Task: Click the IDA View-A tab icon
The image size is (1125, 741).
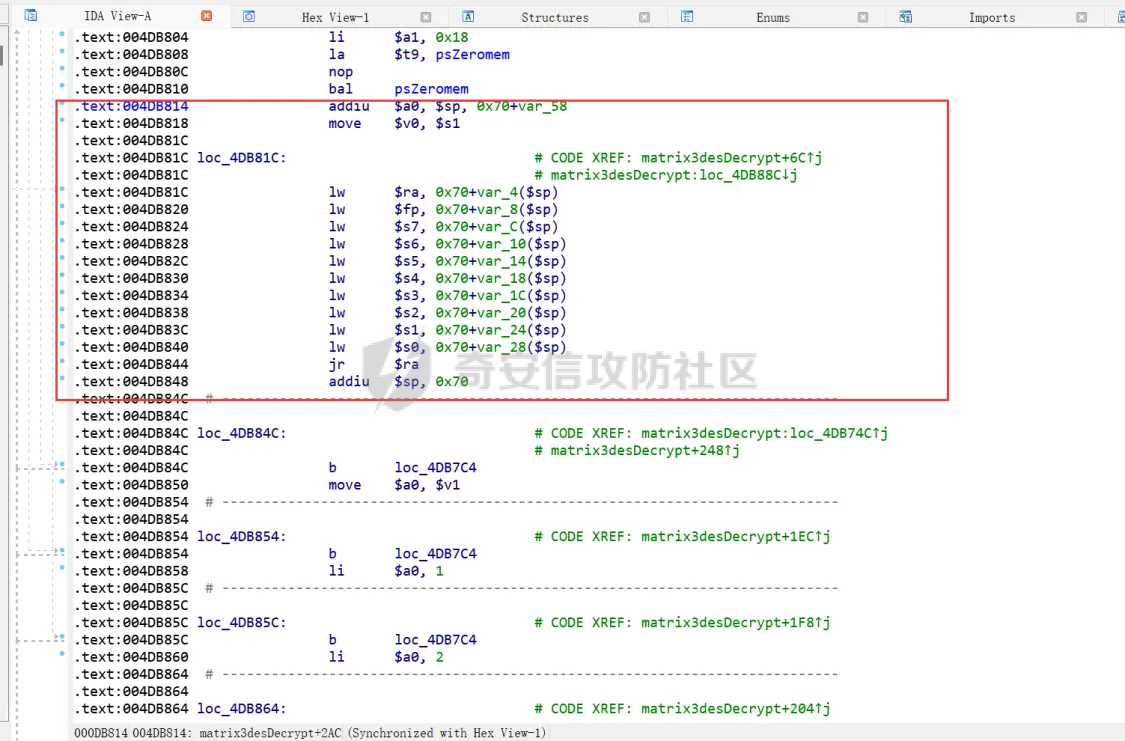Action: [31, 17]
